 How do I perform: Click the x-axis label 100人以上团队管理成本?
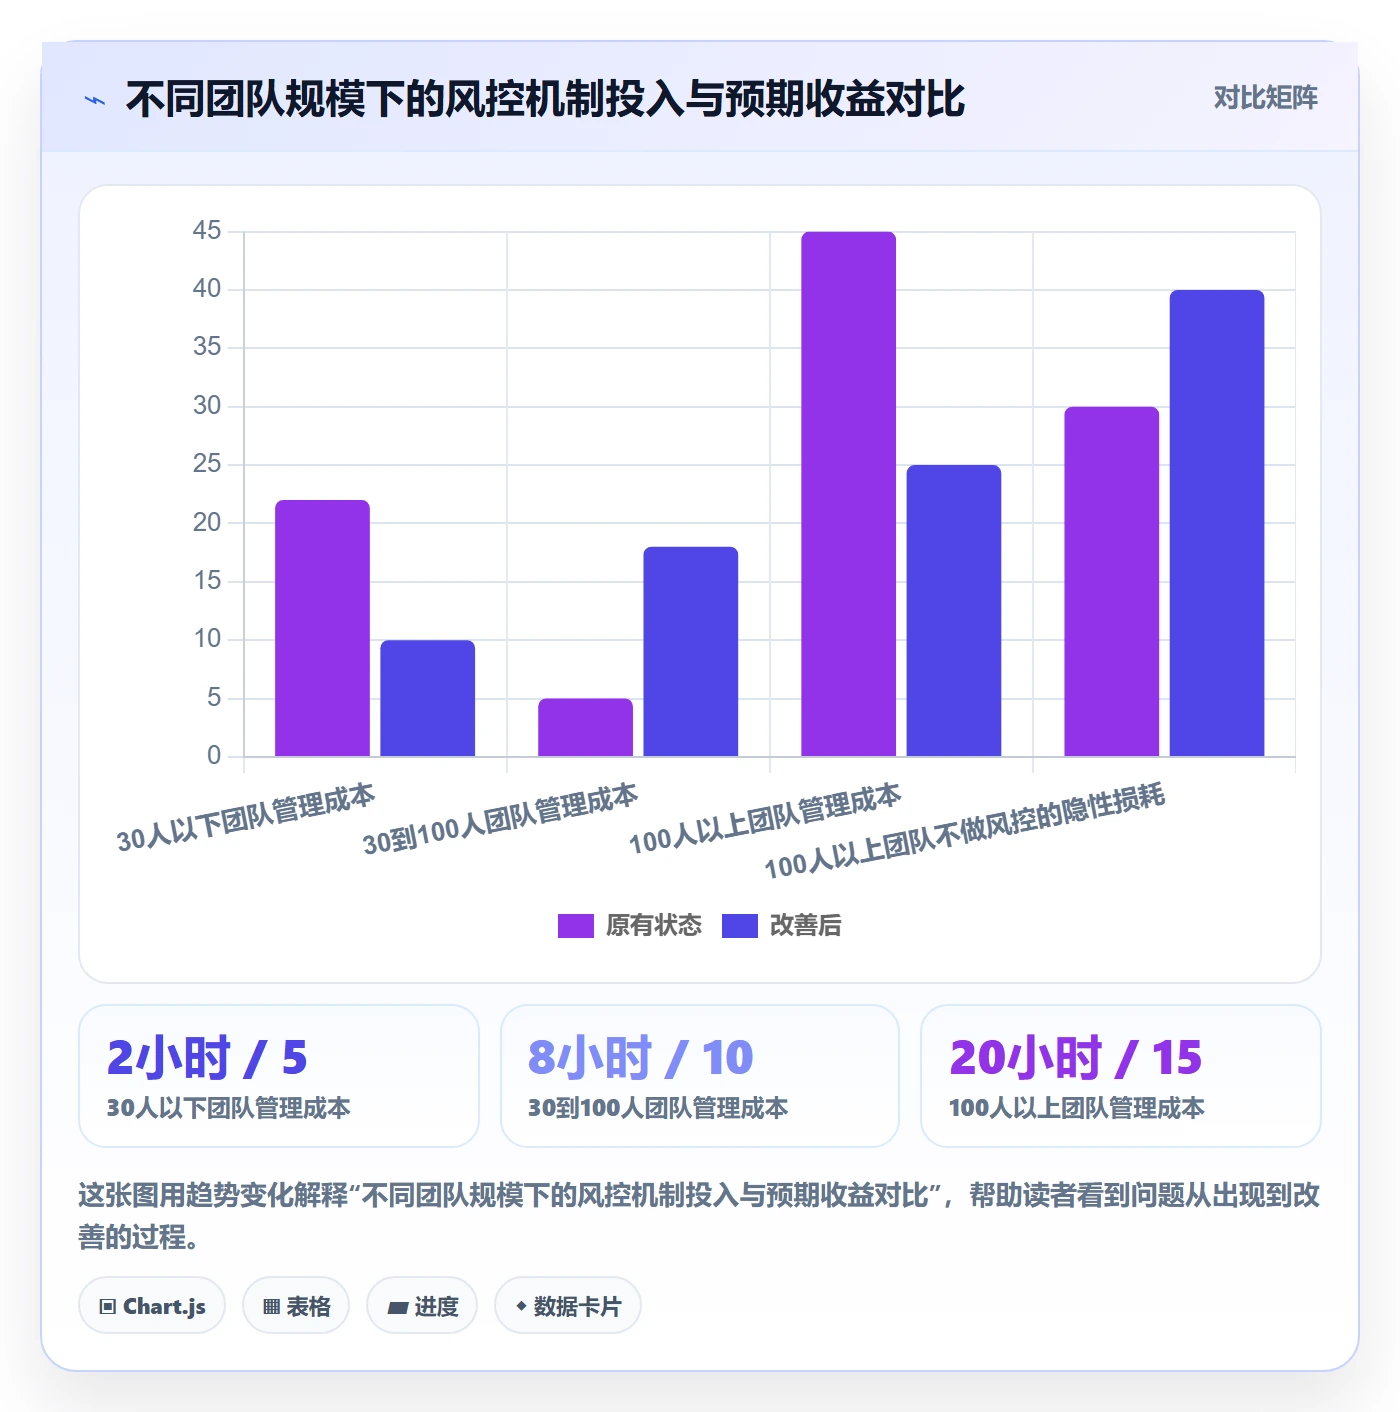click(765, 820)
